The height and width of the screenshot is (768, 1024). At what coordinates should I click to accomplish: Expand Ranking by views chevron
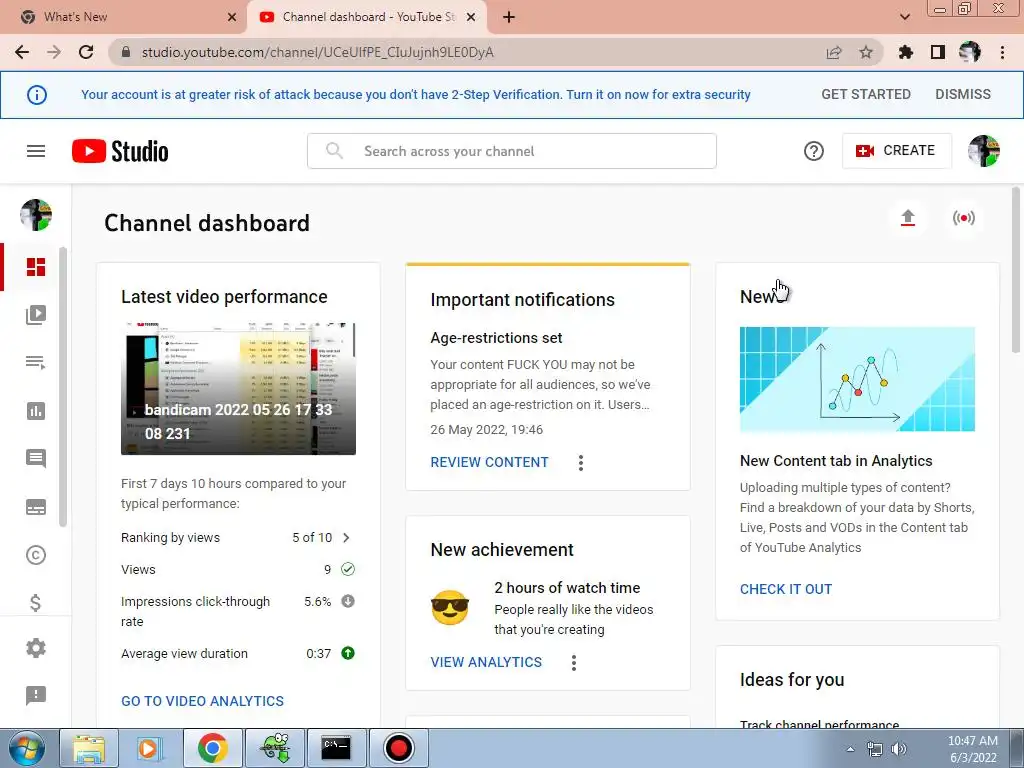click(346, 537)
